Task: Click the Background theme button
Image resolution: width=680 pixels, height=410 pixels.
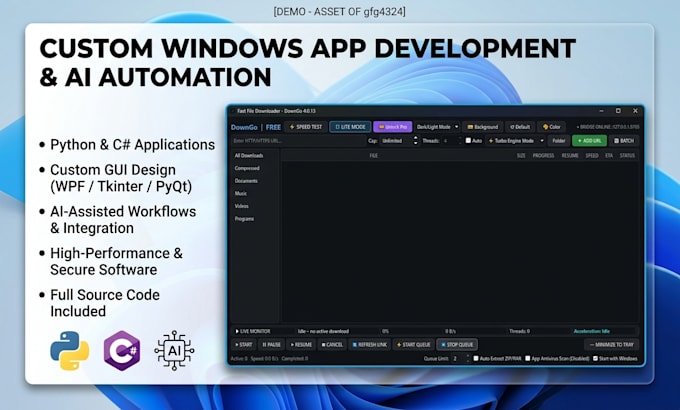Action: click(x=482, y=127)
